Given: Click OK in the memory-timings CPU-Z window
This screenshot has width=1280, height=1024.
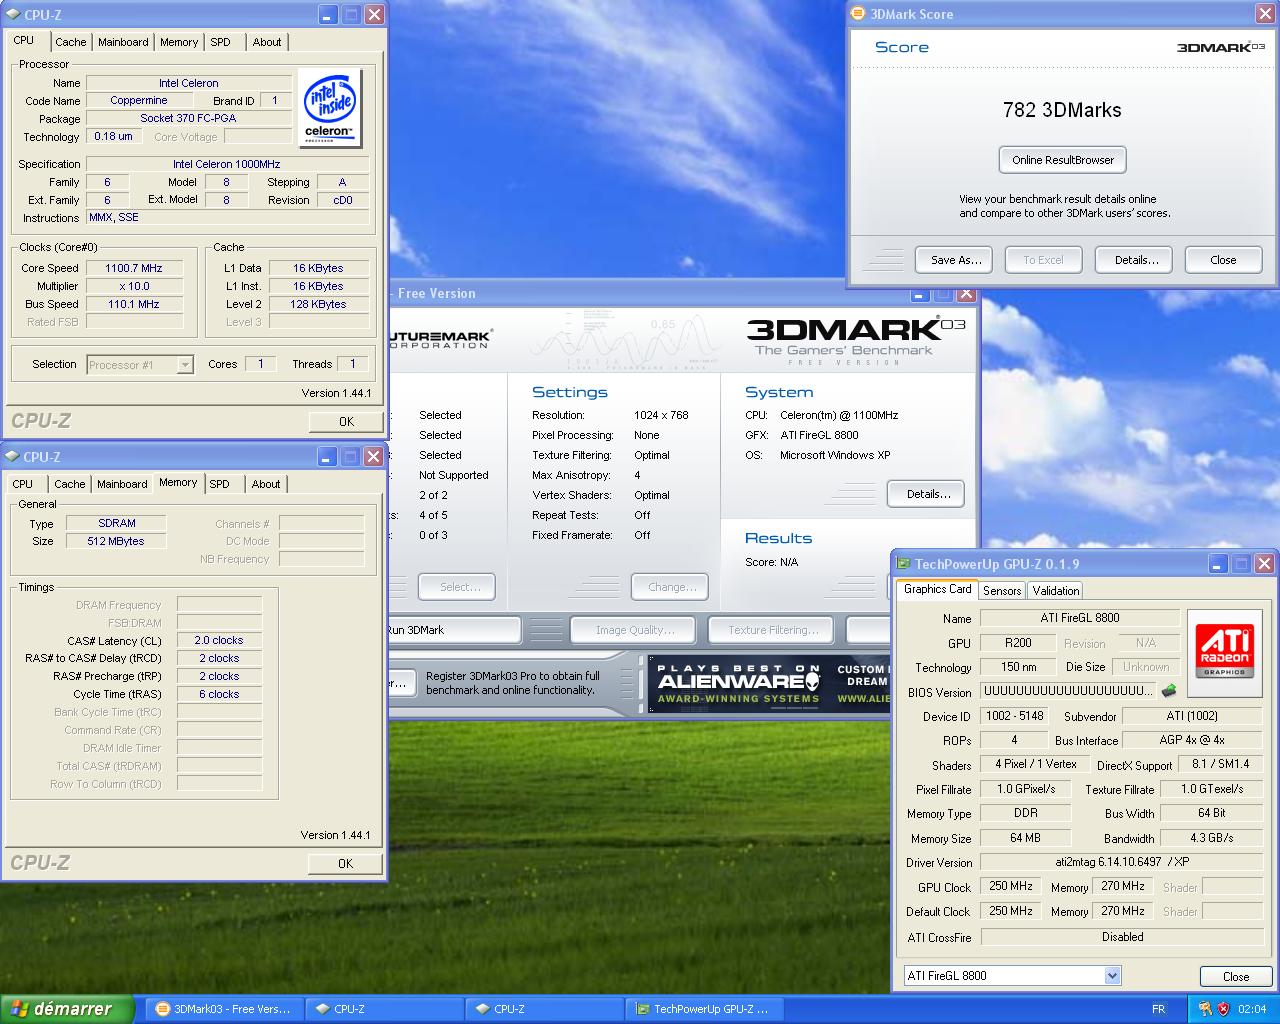Looking at the screenshot, I should (x=345, y=864).
